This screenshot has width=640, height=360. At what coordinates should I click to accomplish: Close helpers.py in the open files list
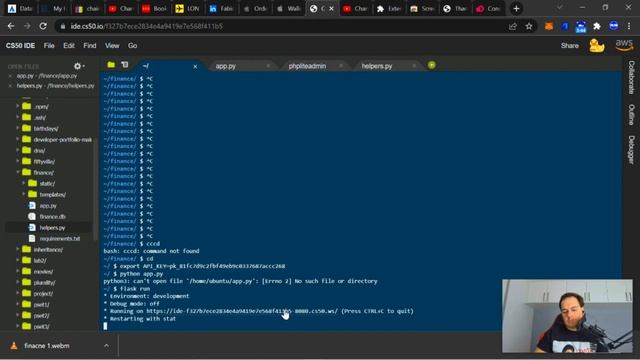pyautogui.click(x=10, y=86)
